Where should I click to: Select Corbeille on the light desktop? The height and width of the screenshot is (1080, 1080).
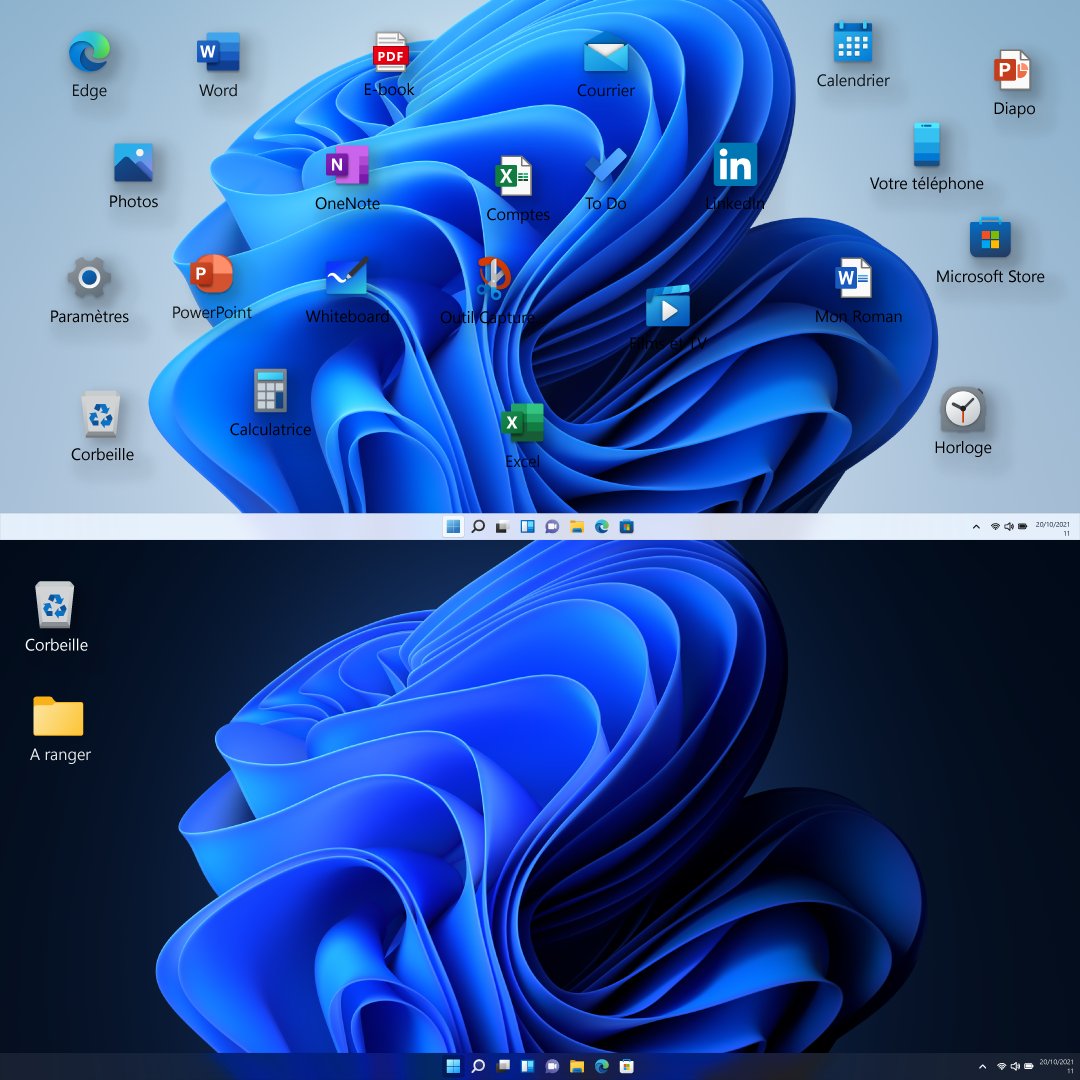coord(101,415)
